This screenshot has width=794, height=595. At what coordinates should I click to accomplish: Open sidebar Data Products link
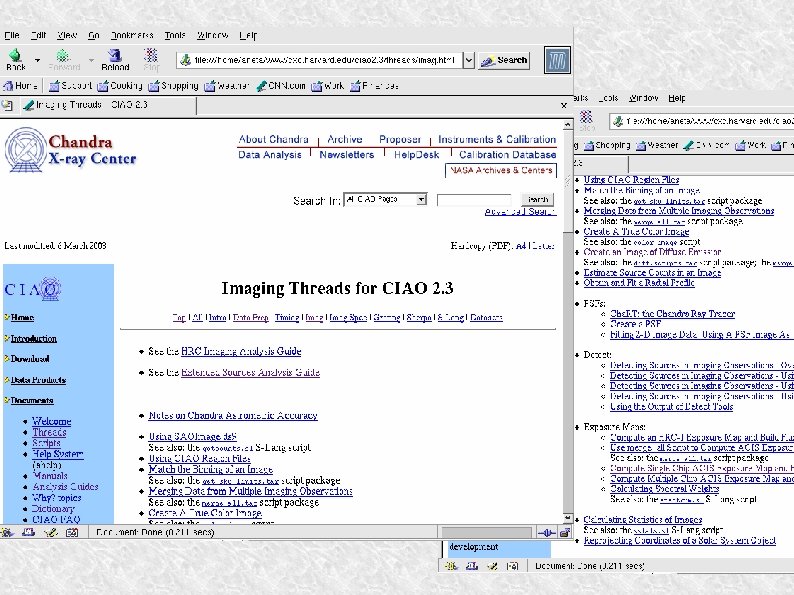[x=38, y=380]
